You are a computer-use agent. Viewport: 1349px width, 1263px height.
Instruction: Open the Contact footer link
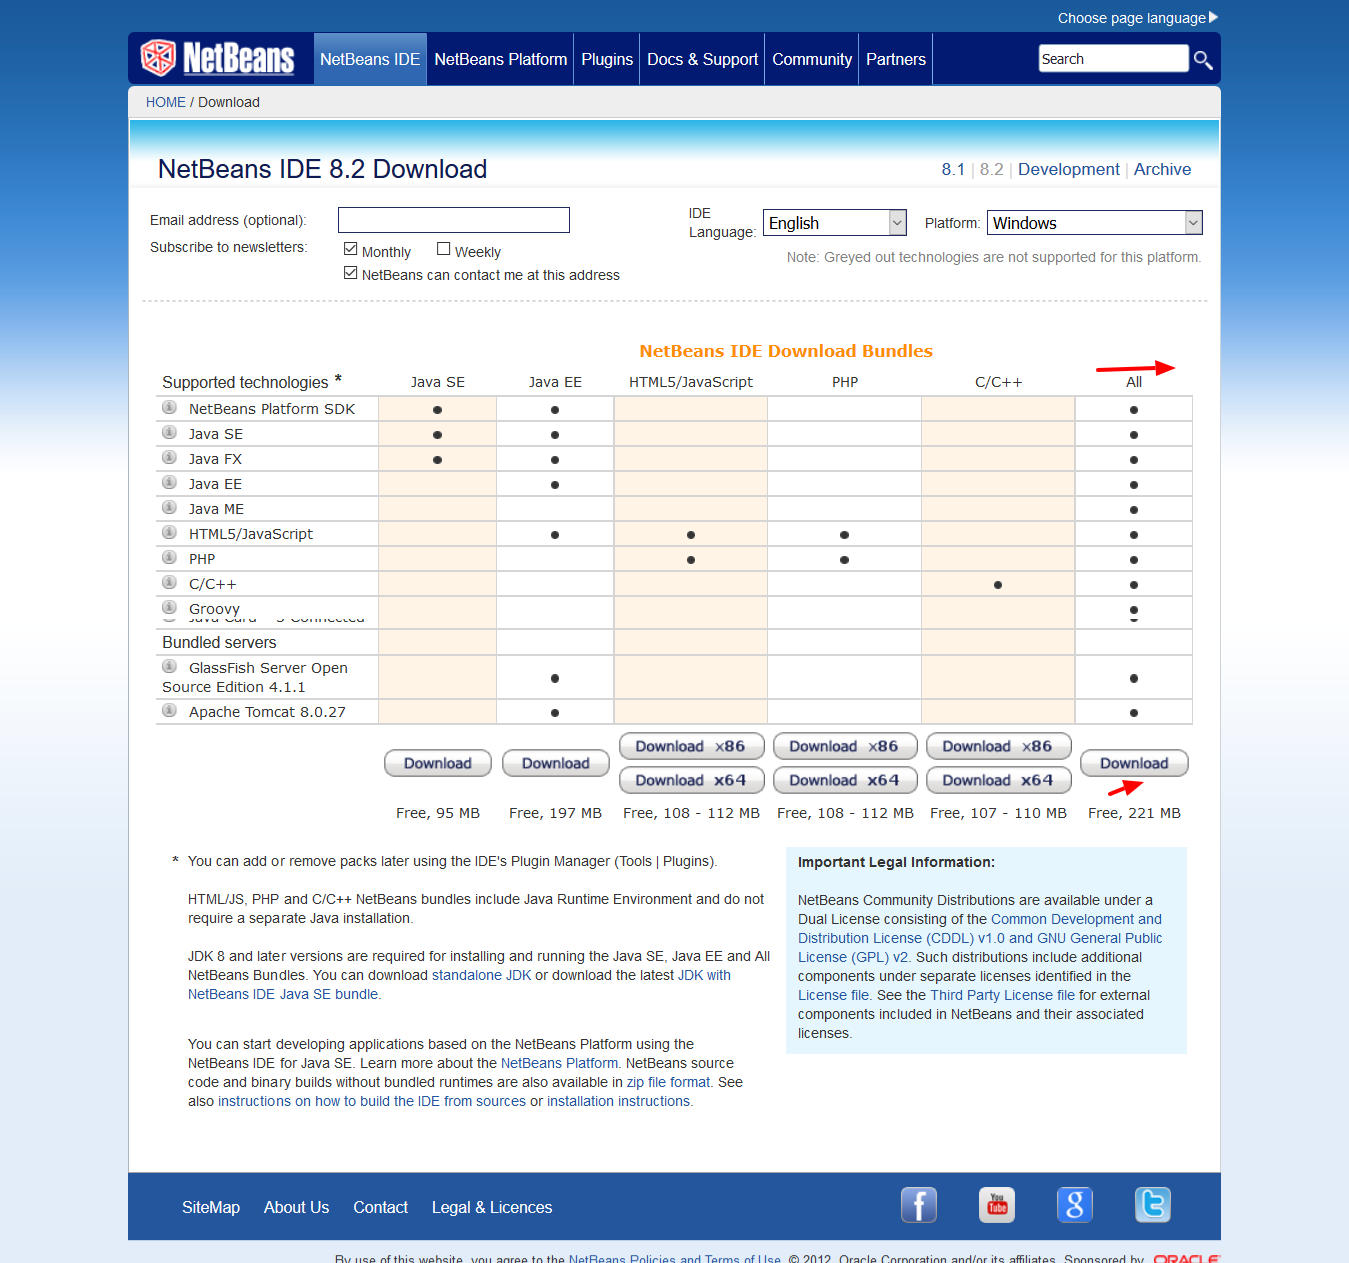[380, 1207]
